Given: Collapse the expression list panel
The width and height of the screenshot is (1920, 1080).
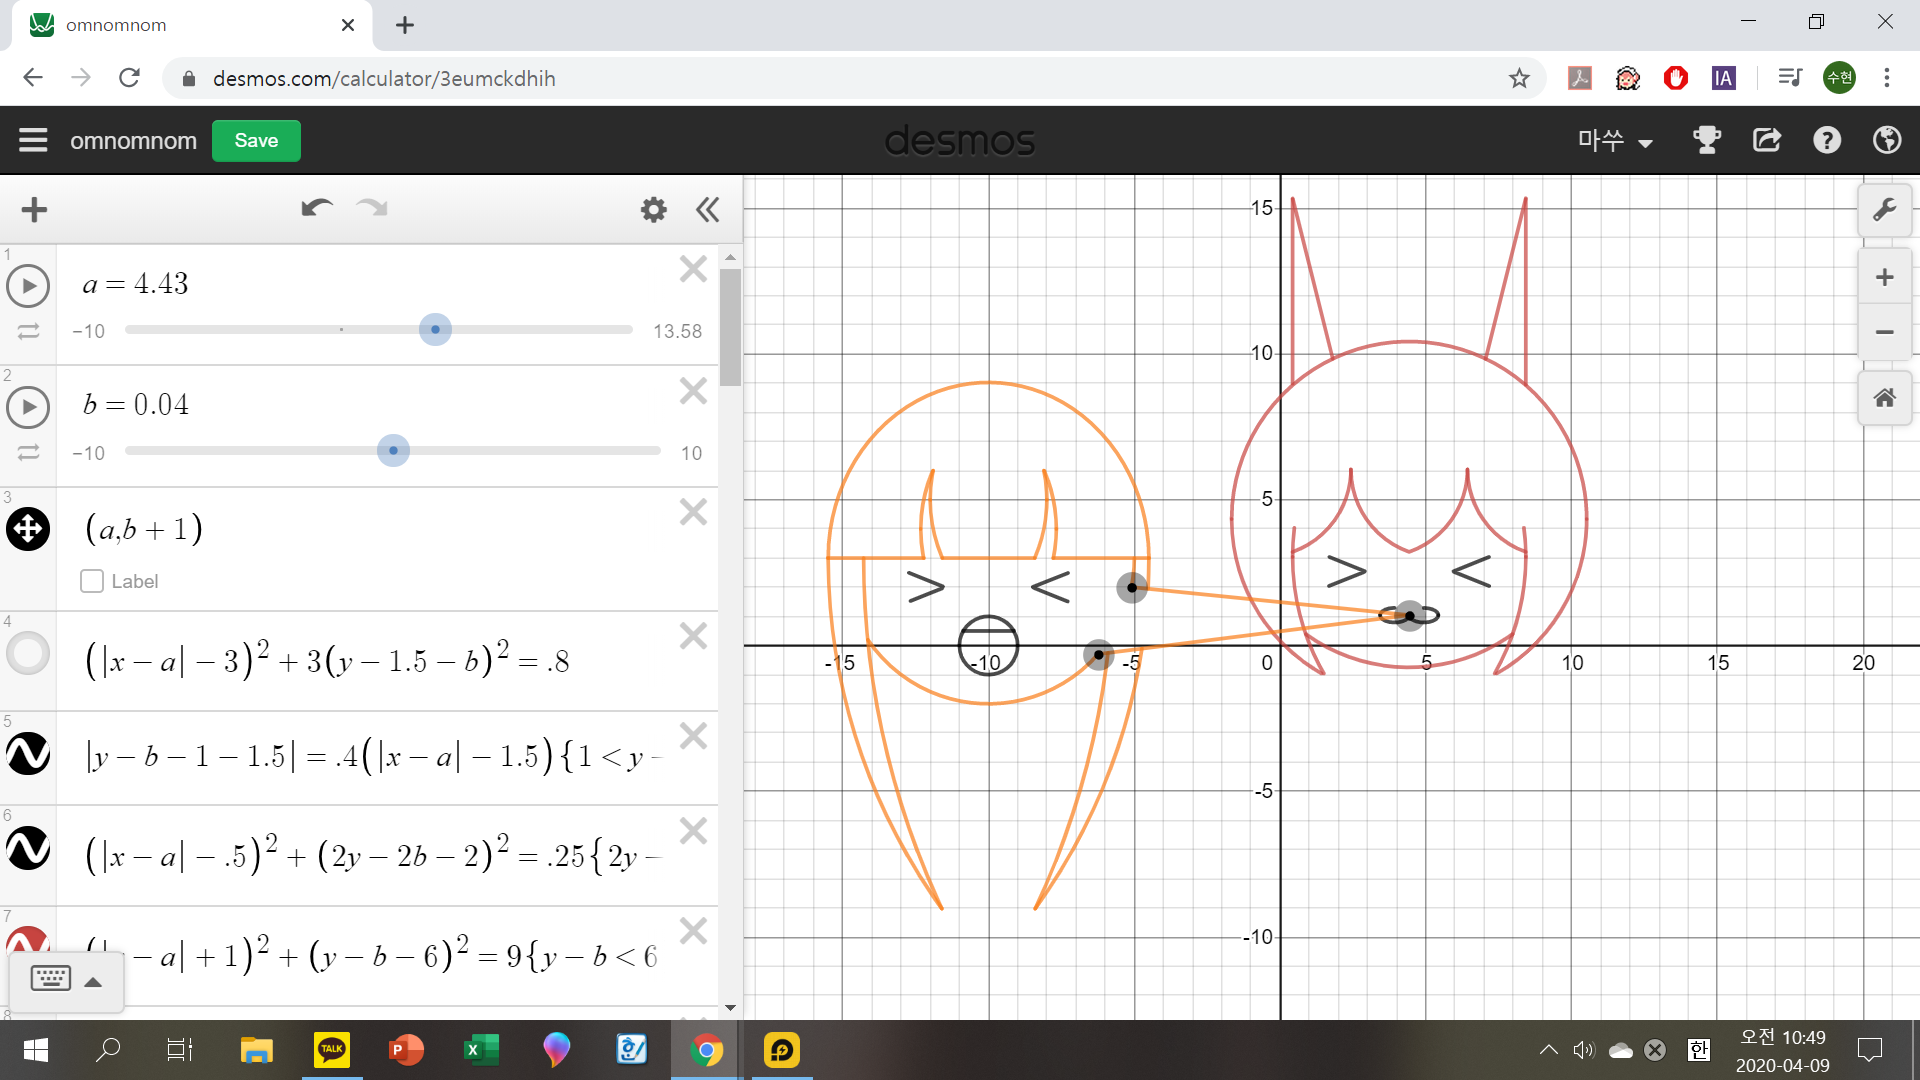Looking at the screenshot, I should pyautogui.click(x=708, y=210).
